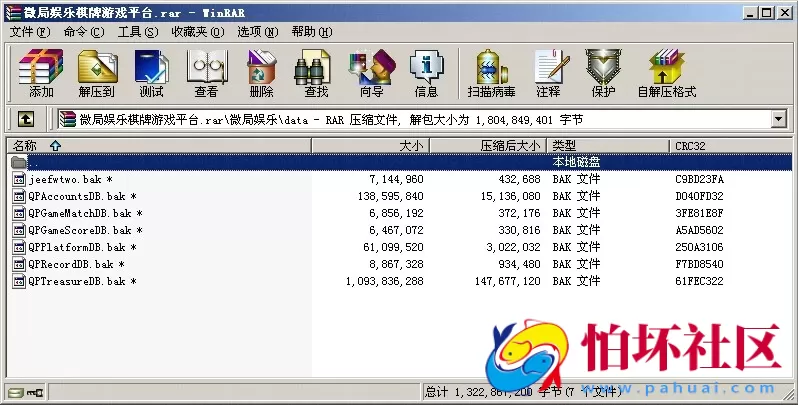Click the QPRecordDB.bak file icon
Image resolution: width=798 pixels, height=405 pixels.
click(19, 264)
